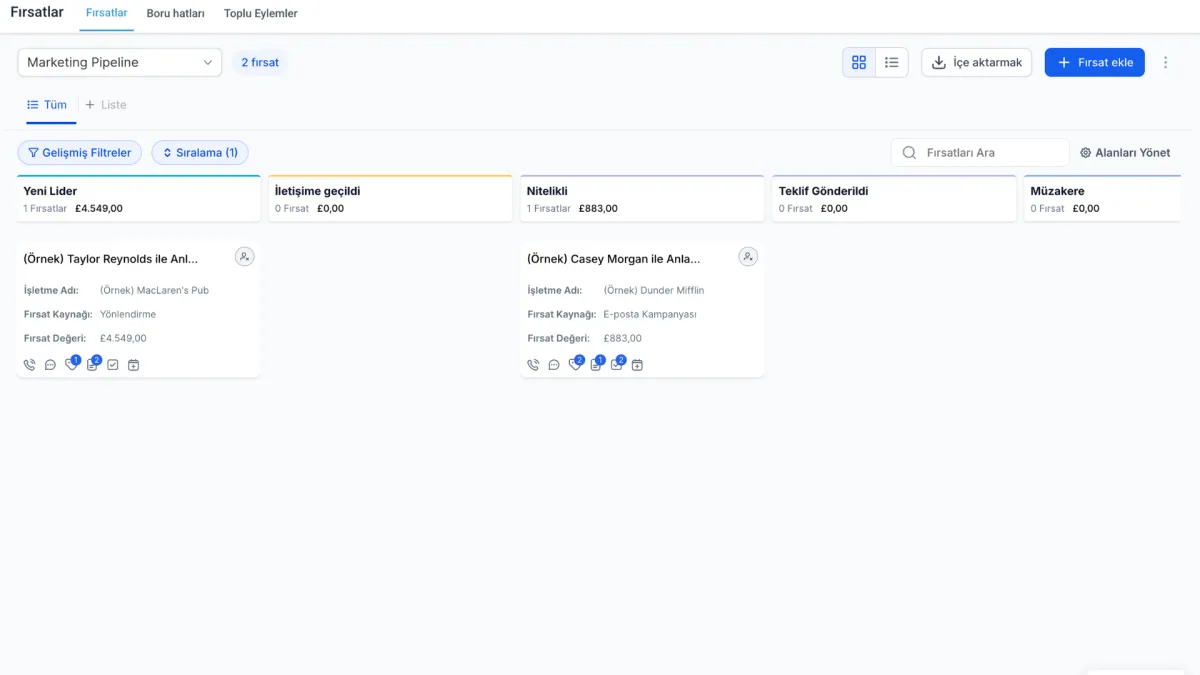
Task: Open Alanları Yönet field manager
Action: point(1125,153)
